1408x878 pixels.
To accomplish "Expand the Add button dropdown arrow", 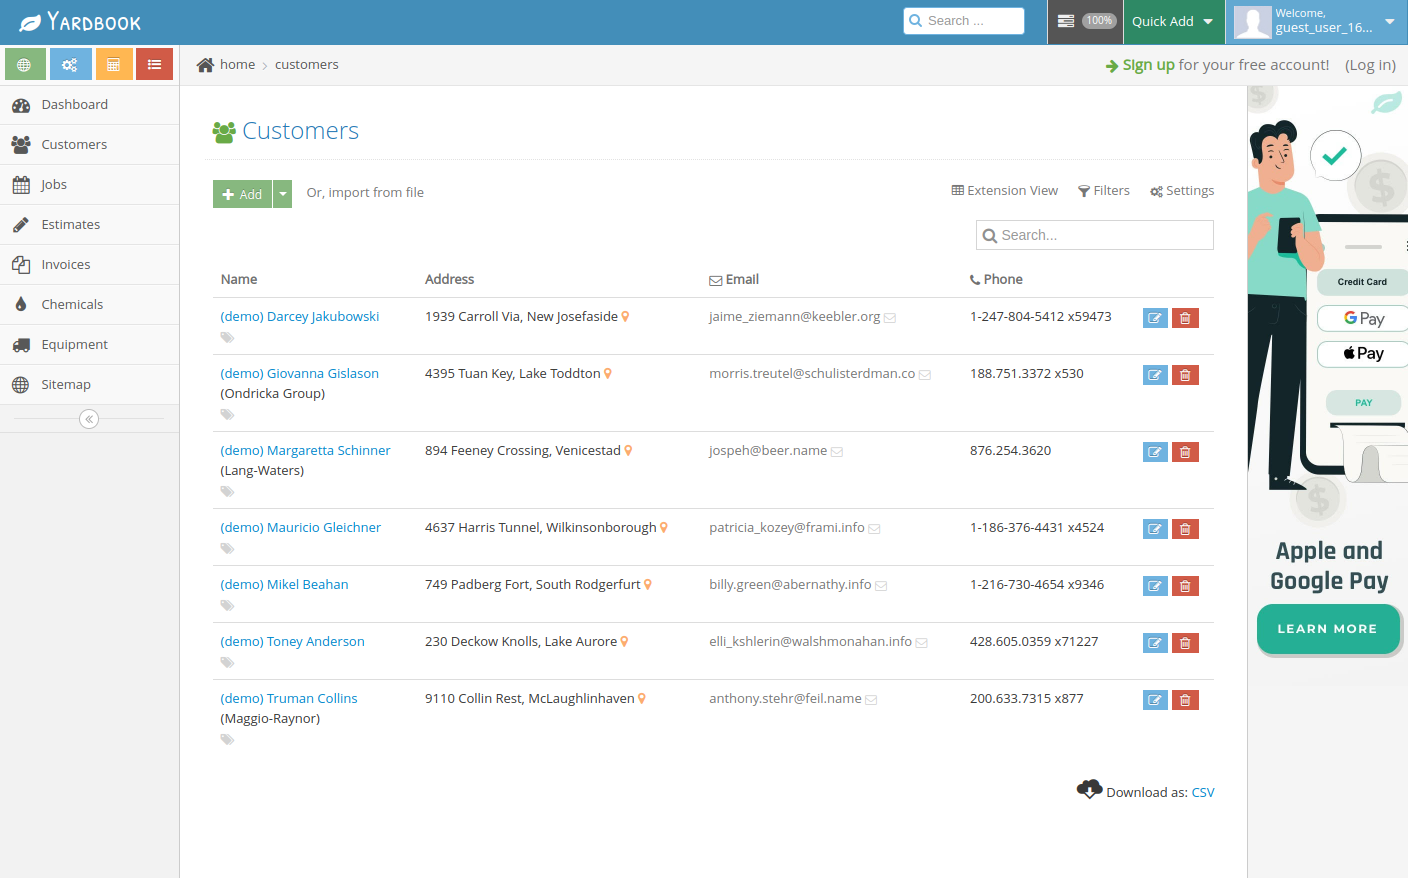I will (x=283, y=194).
